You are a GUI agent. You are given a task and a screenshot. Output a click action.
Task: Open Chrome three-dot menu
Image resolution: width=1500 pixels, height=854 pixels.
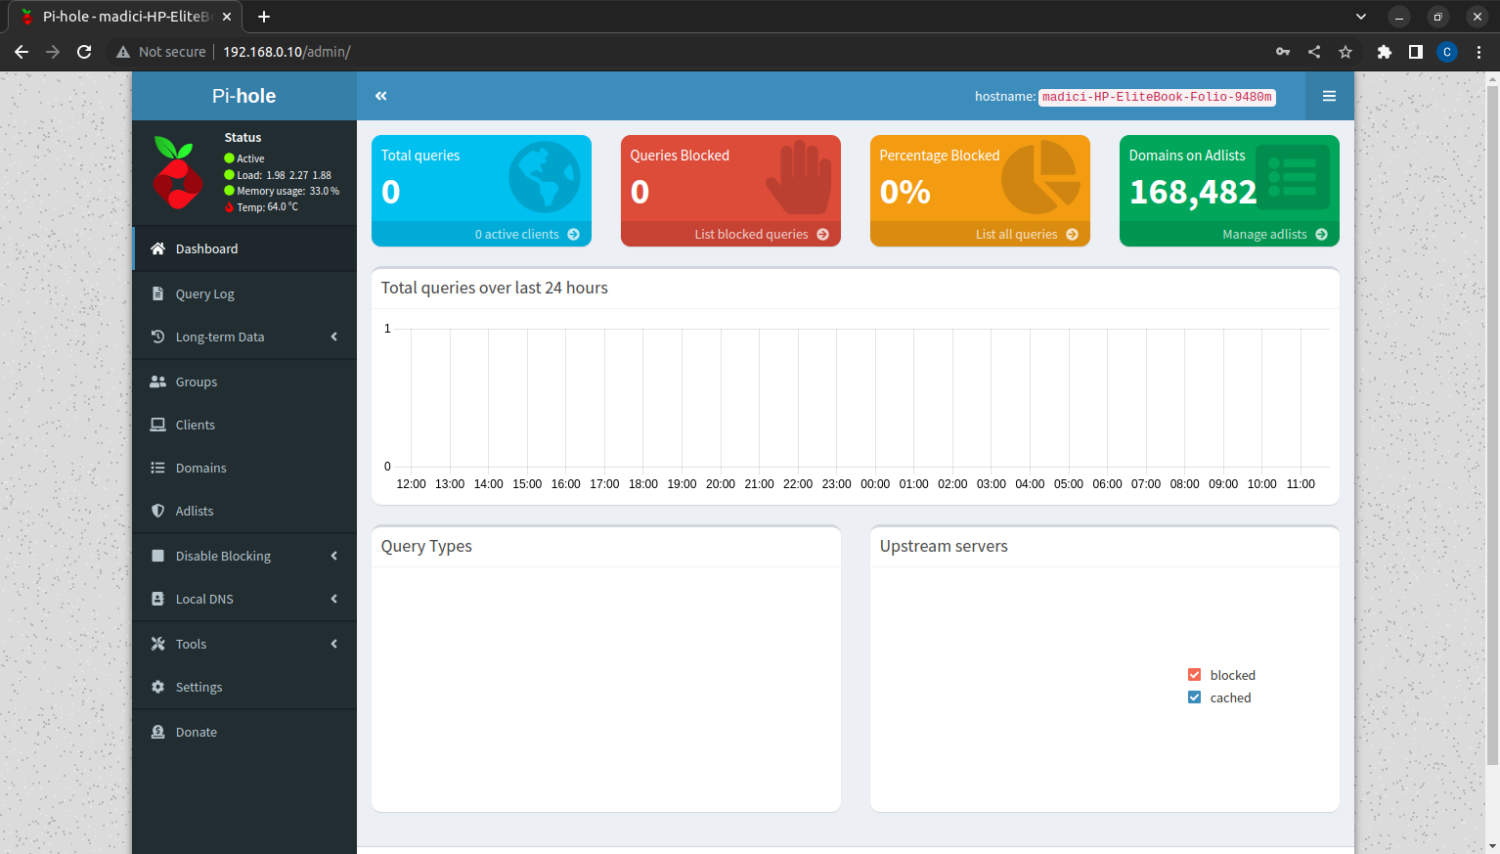click(x=1479, y=52)
